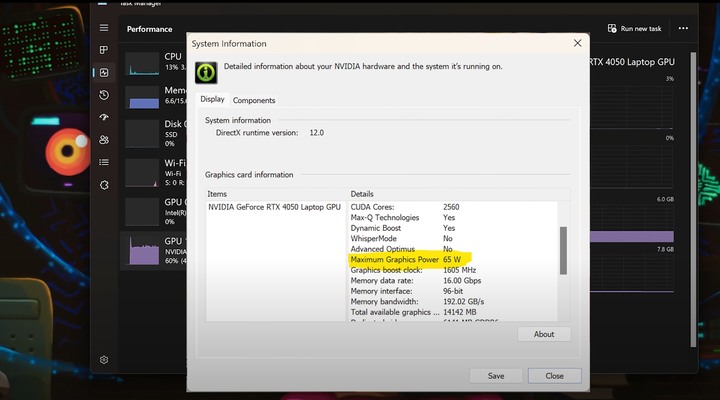Open Task Manager hamburger navigation menu
The height and width of the screenshot is (400, 720).
(x=104, y=28)
